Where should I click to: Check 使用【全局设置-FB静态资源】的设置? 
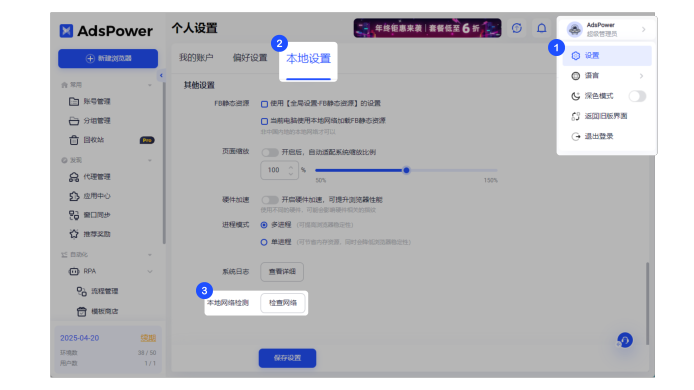tap(264, 104)
